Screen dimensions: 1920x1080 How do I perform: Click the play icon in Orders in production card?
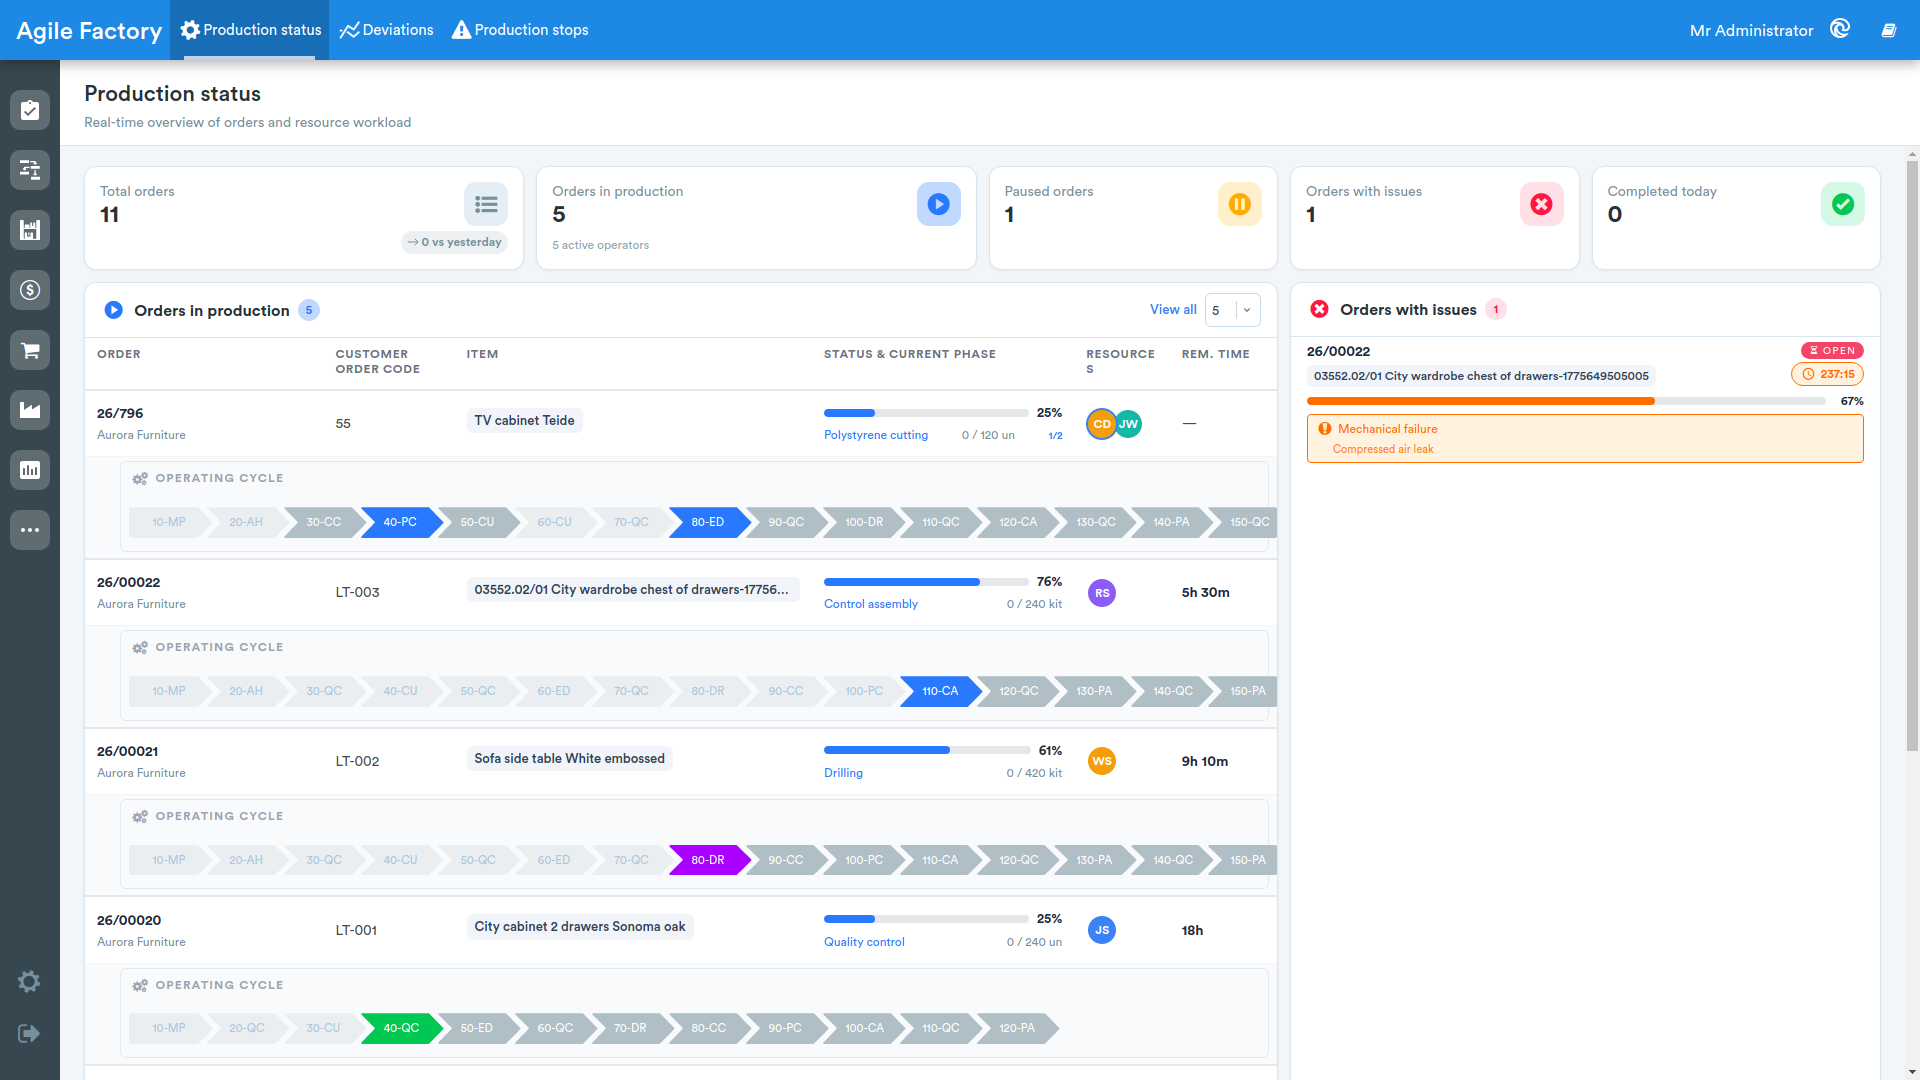(x=939, y=204)
